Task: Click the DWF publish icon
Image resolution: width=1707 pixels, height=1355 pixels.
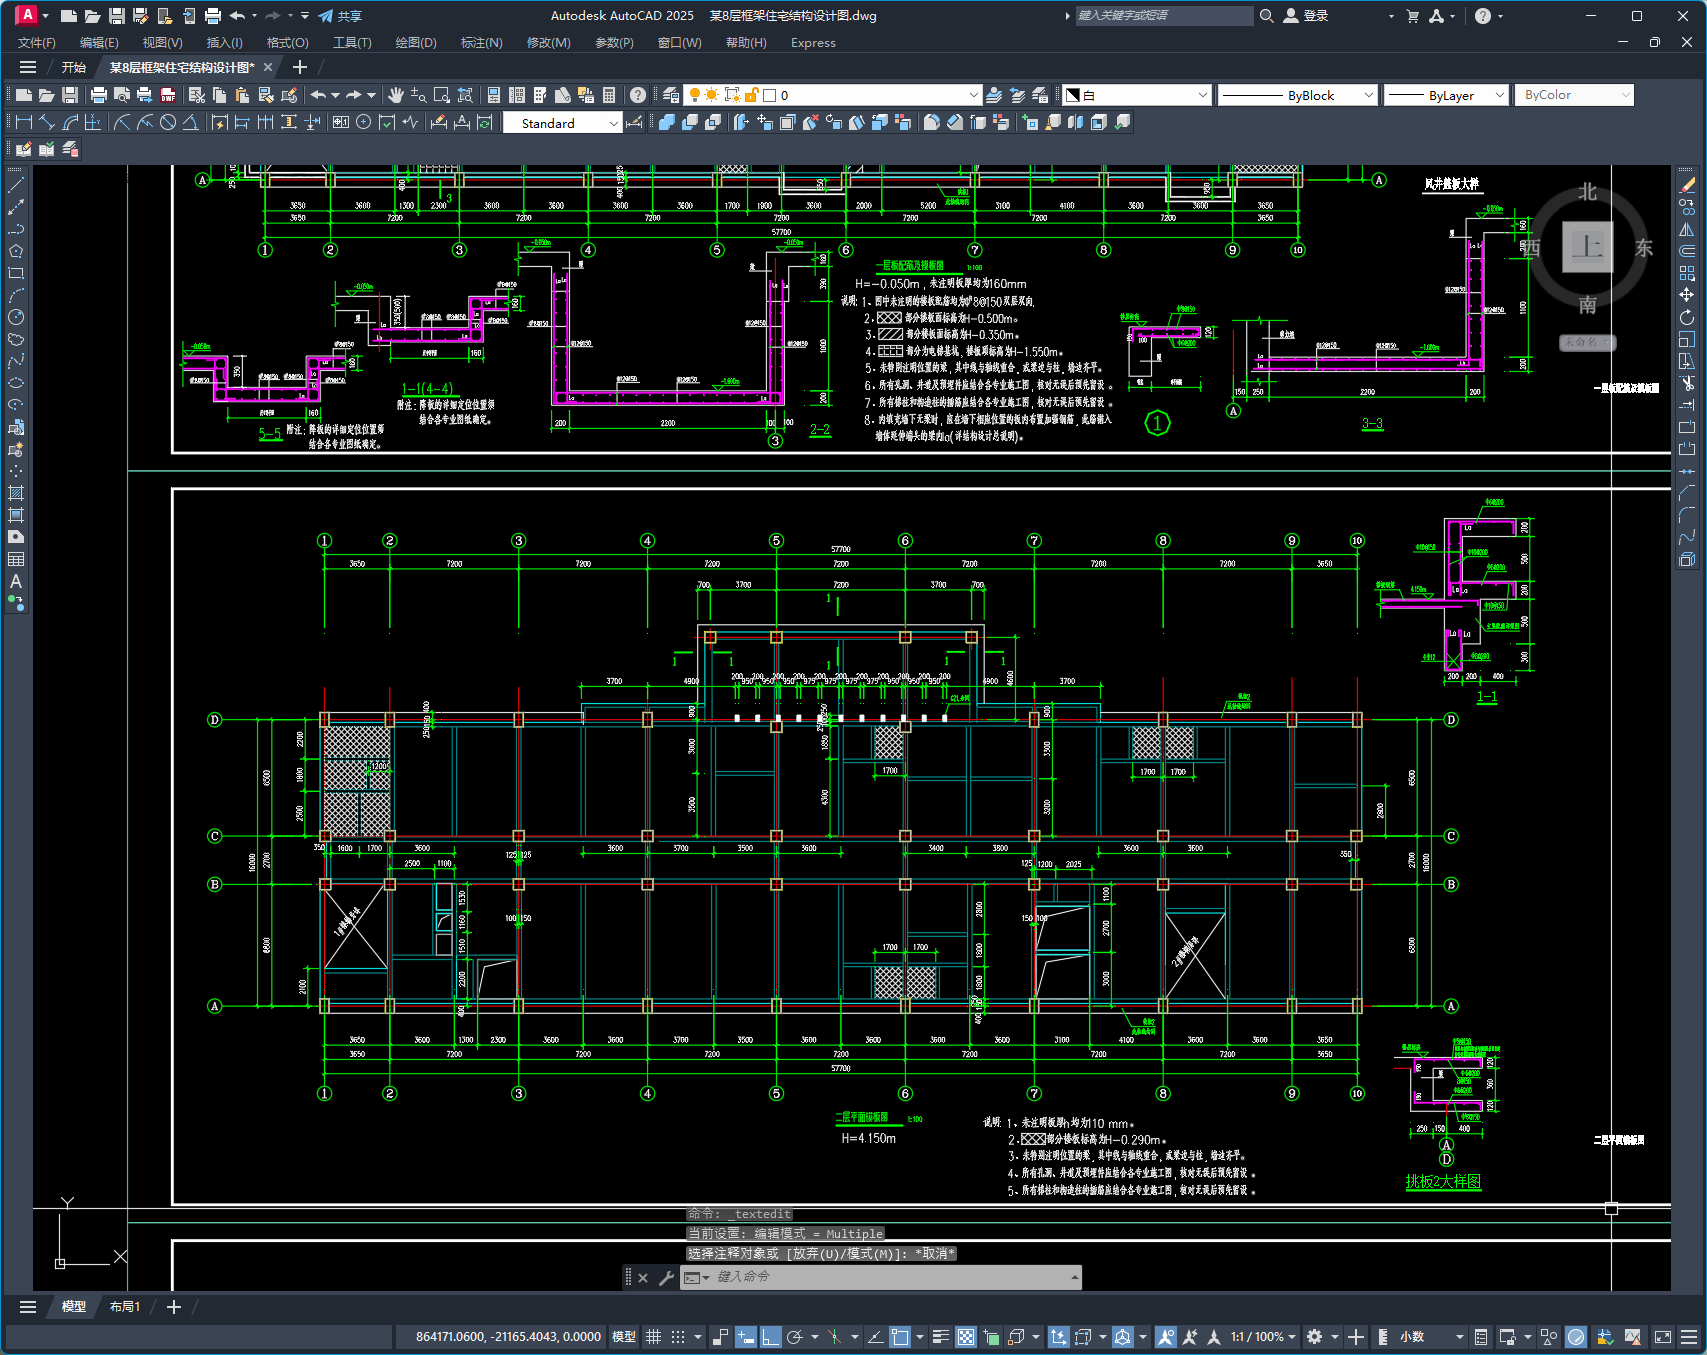Action: (x=168, y=95)
